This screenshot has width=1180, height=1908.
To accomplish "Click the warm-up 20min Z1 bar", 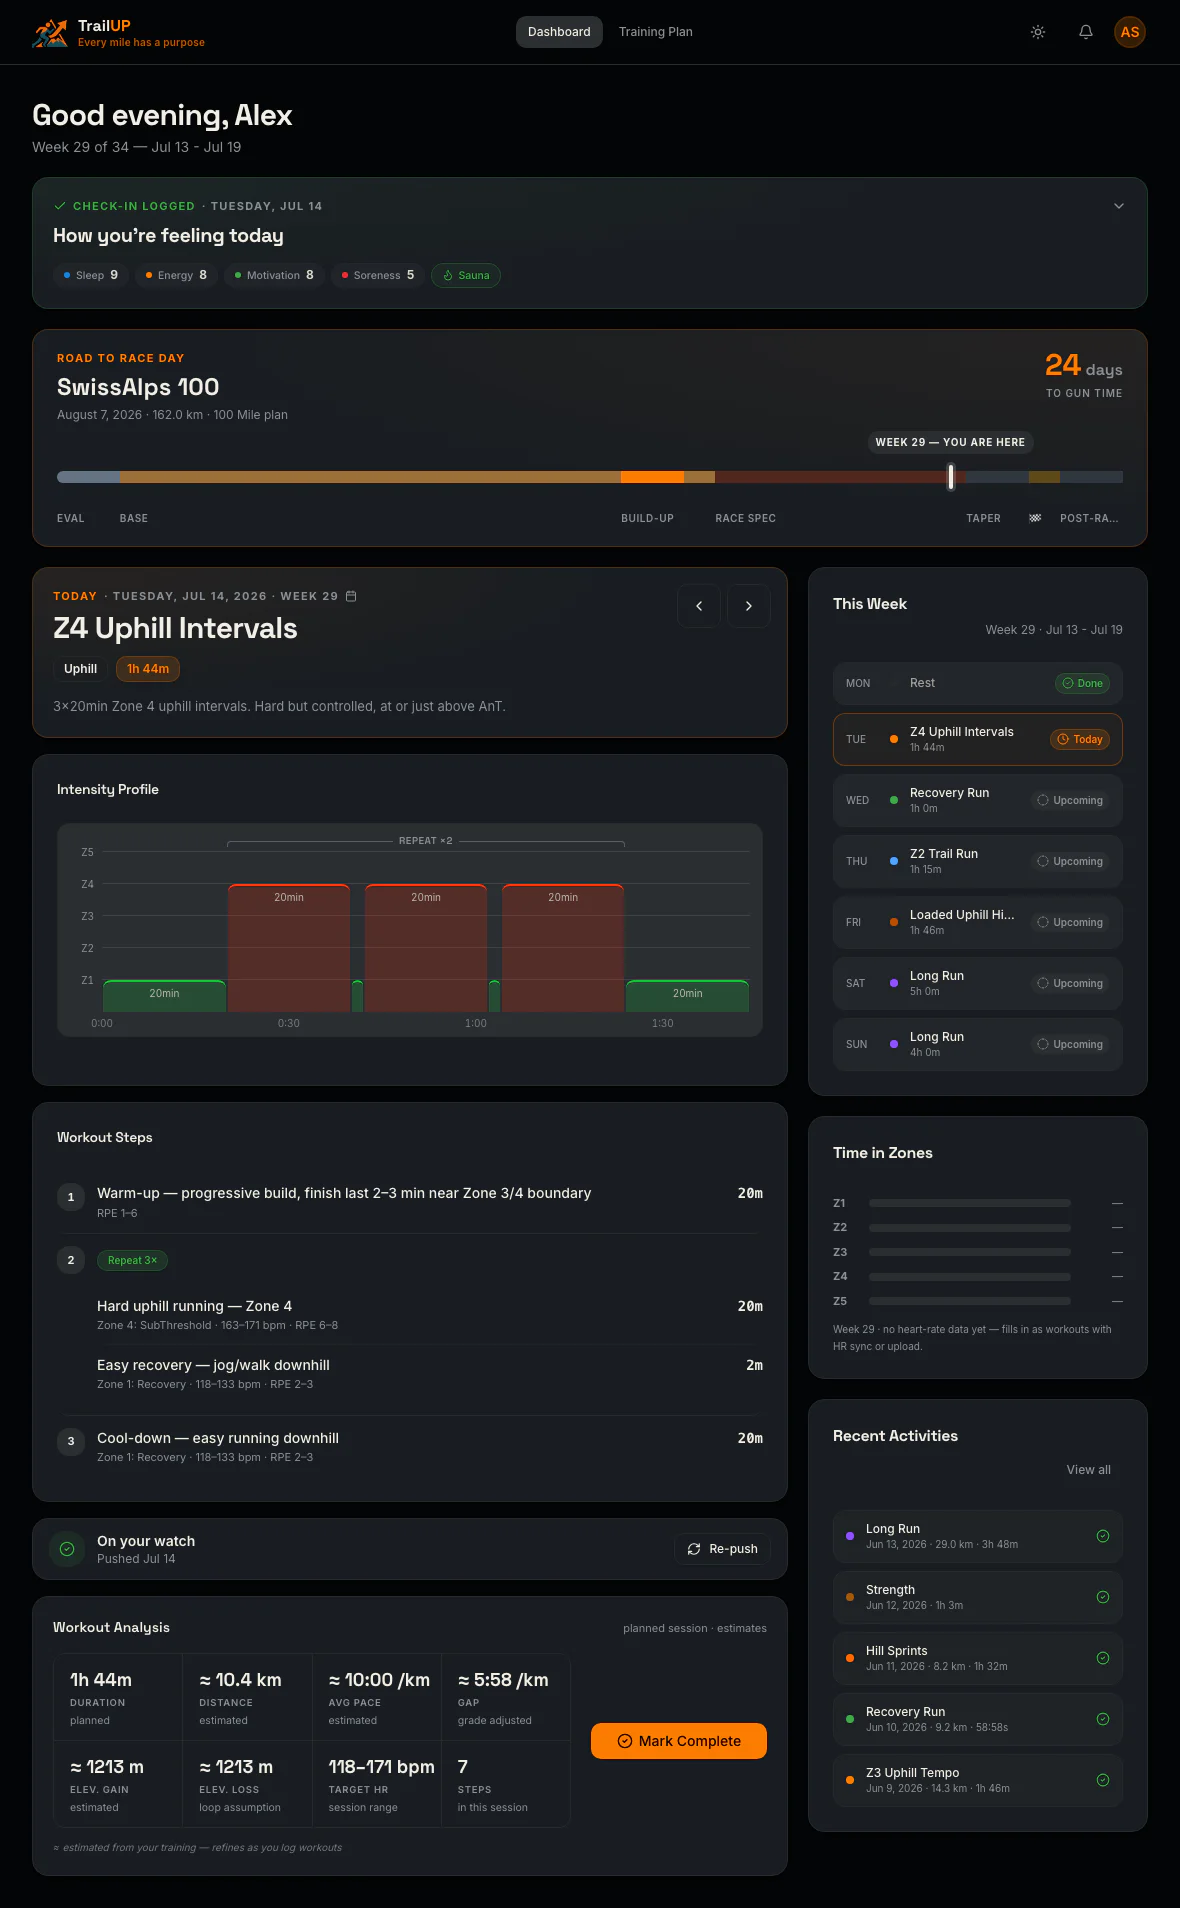I will point(164,996).
